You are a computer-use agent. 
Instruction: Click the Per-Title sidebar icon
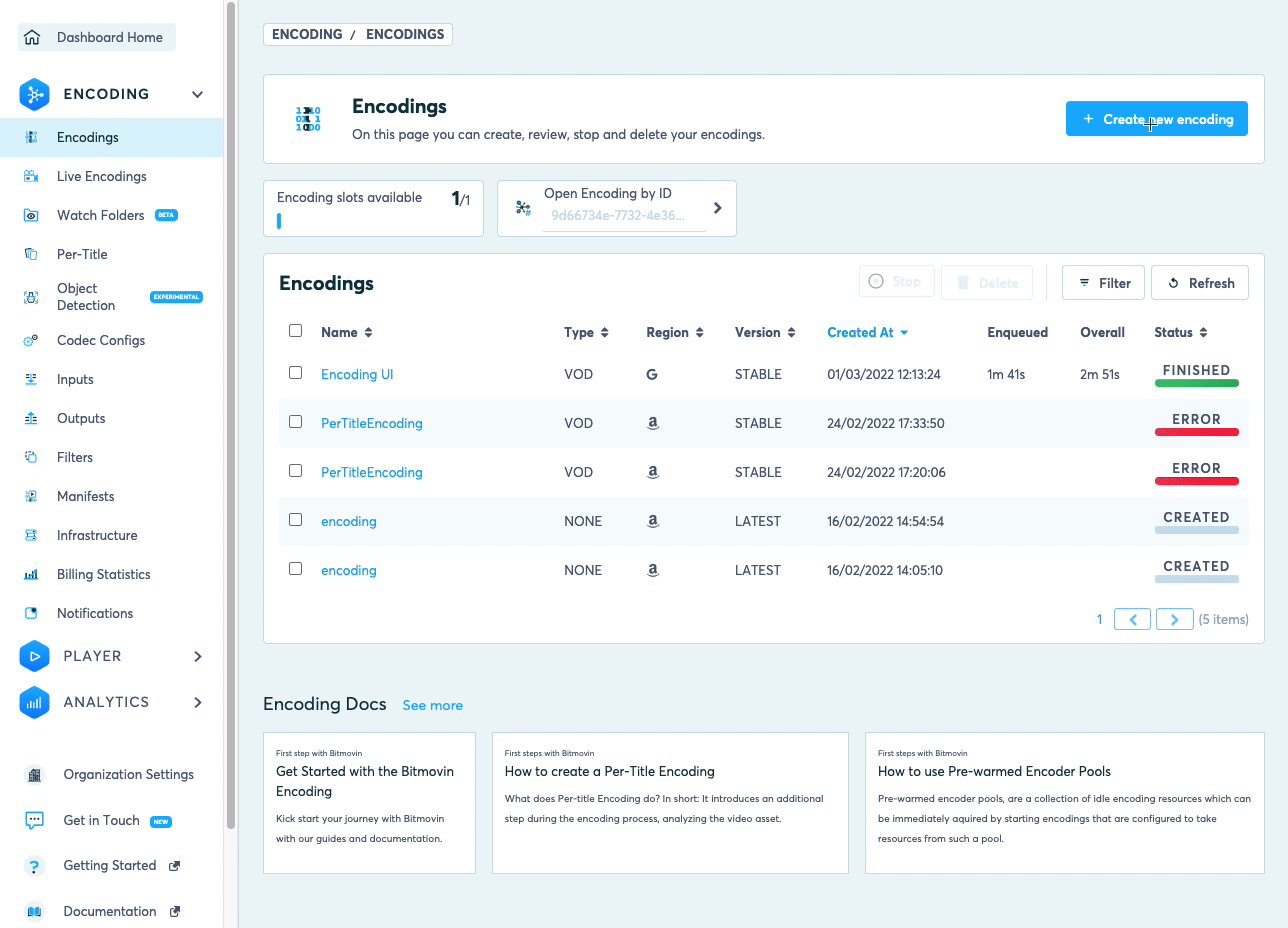(31, 254)
